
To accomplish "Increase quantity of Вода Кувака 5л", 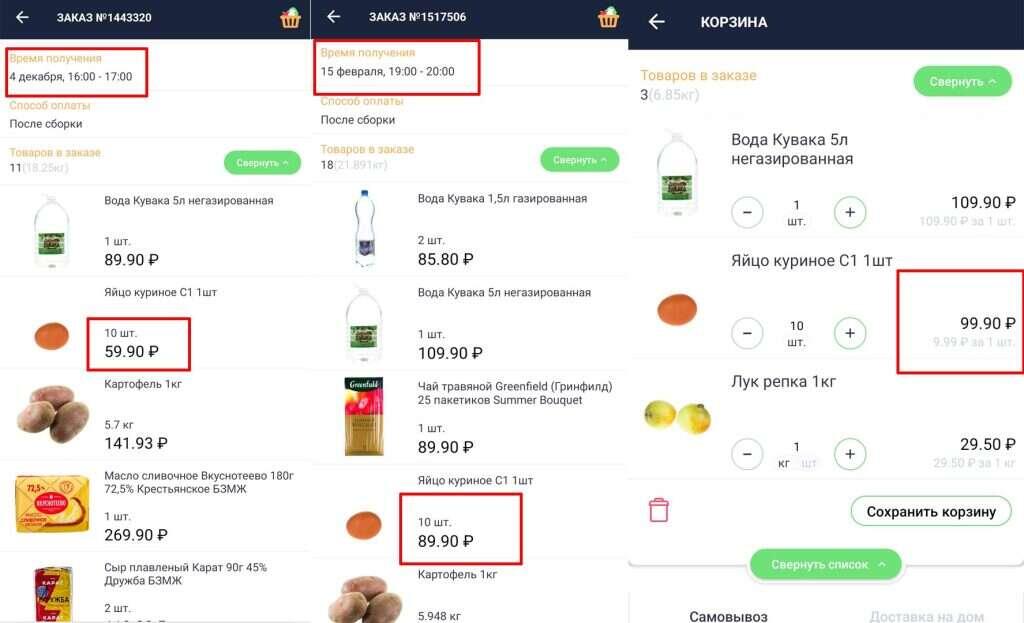I will click(x=850, y=212).
